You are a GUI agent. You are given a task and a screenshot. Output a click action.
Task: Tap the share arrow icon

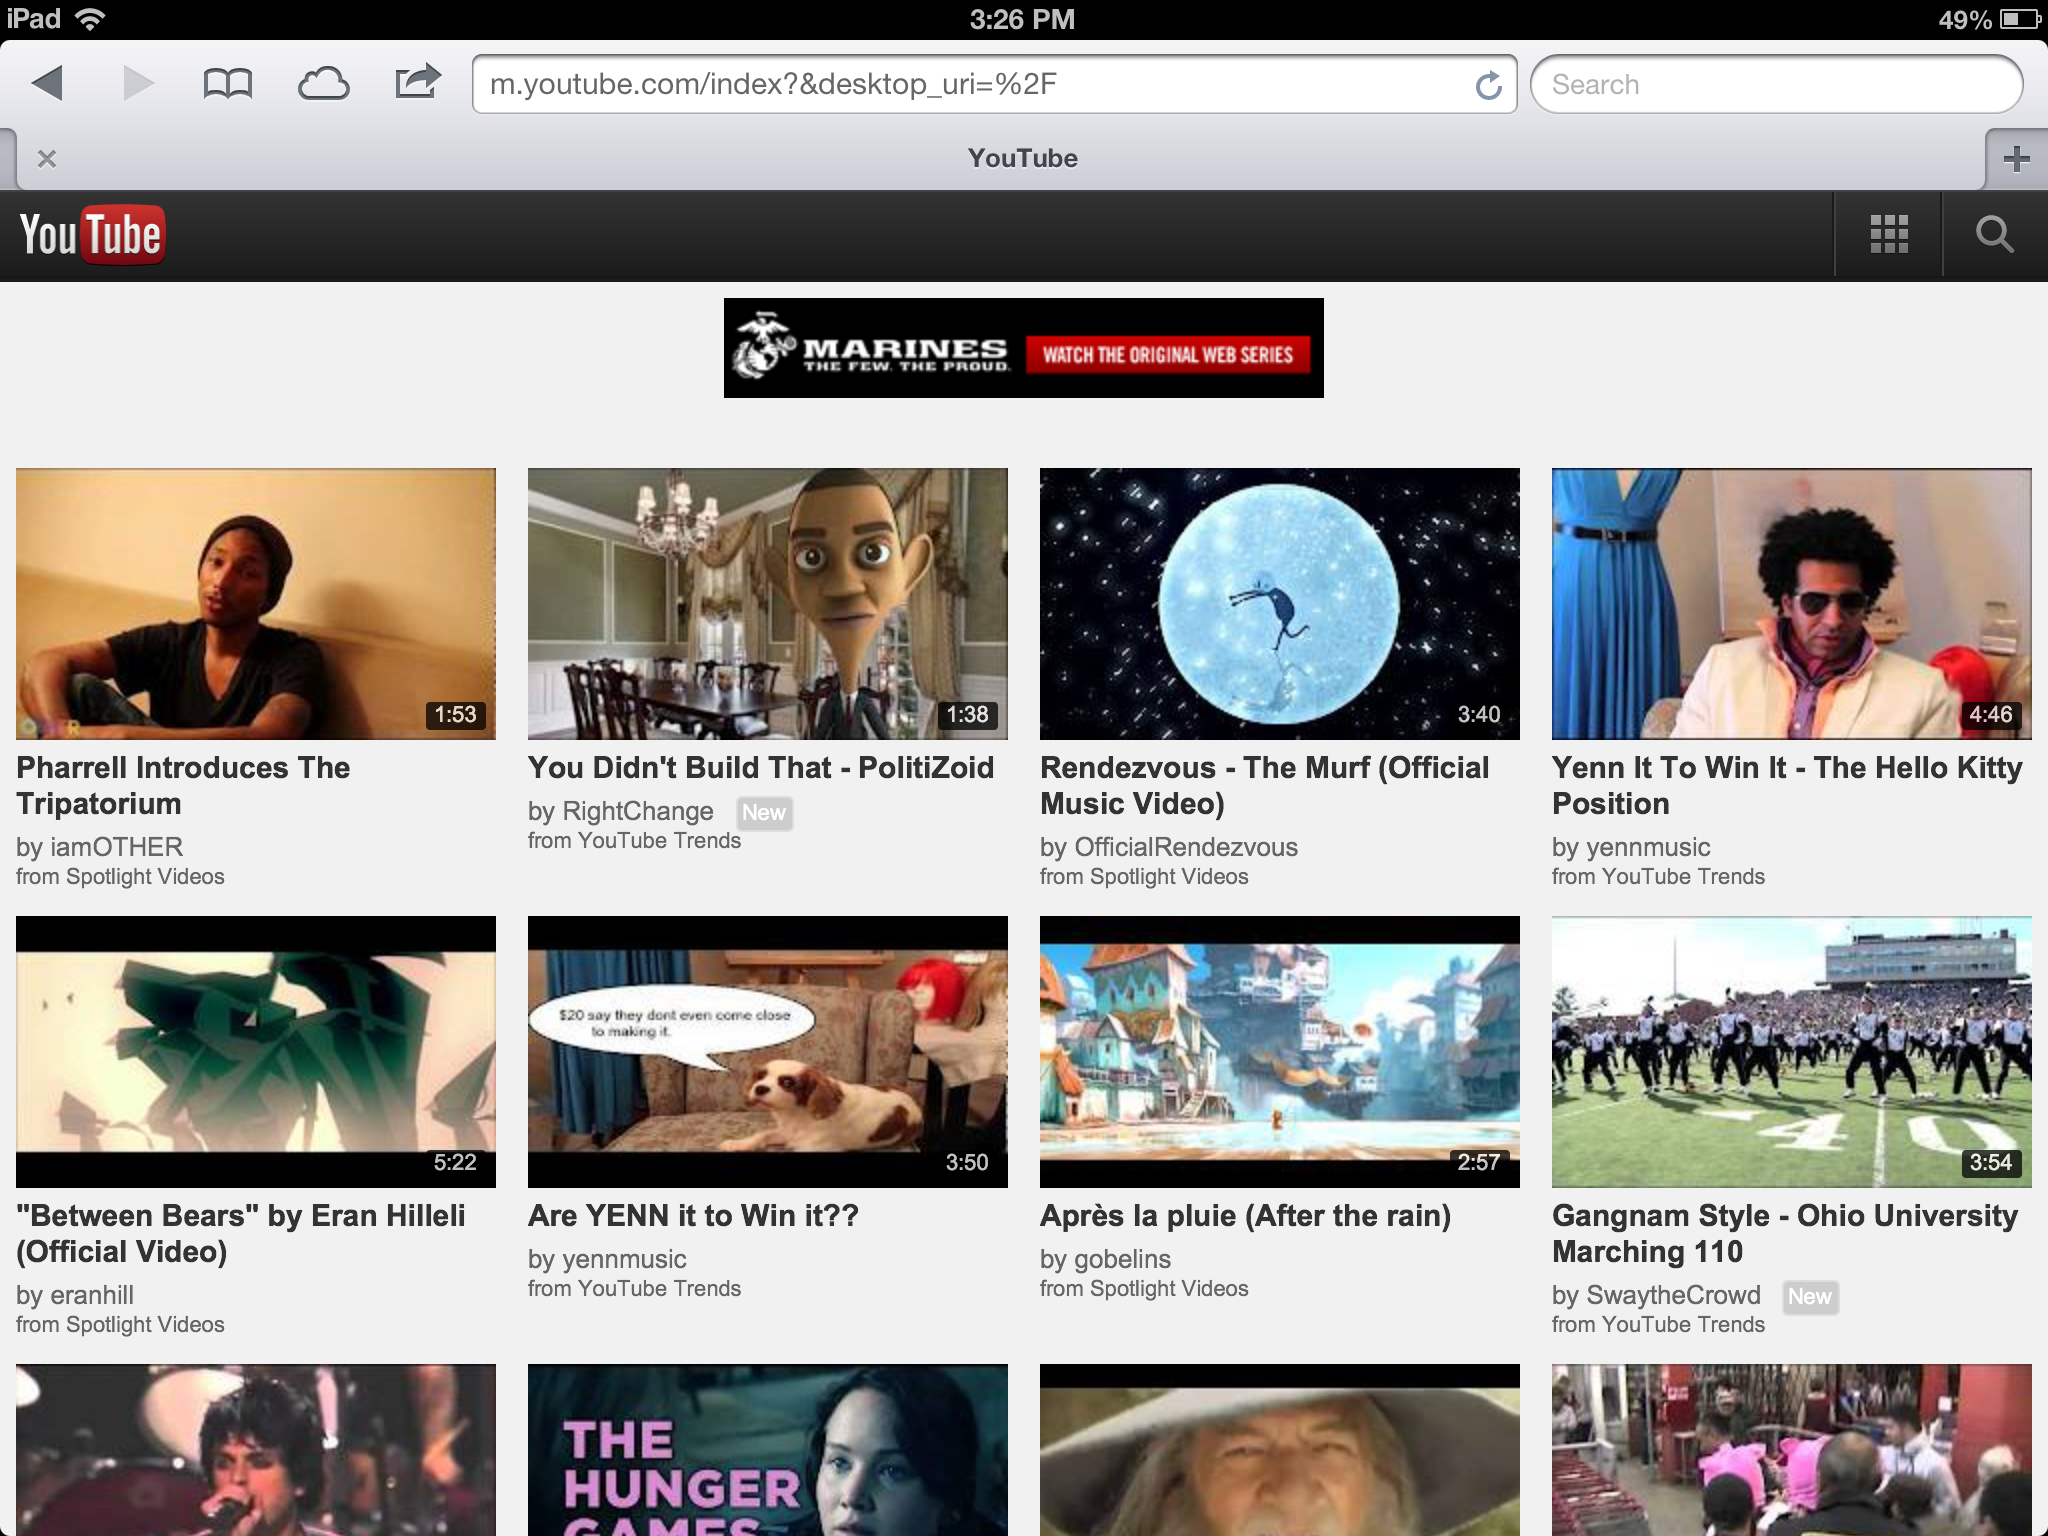[418, 81]
